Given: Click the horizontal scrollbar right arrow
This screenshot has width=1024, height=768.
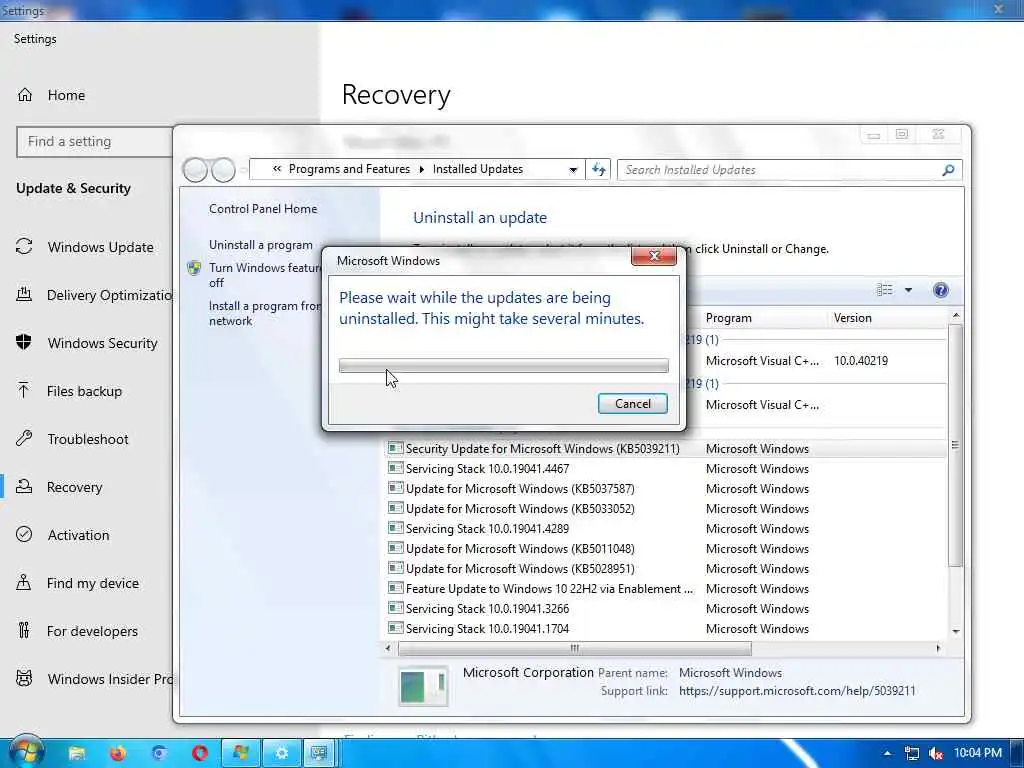Looking at the screenshot, I should coord(938,648).
